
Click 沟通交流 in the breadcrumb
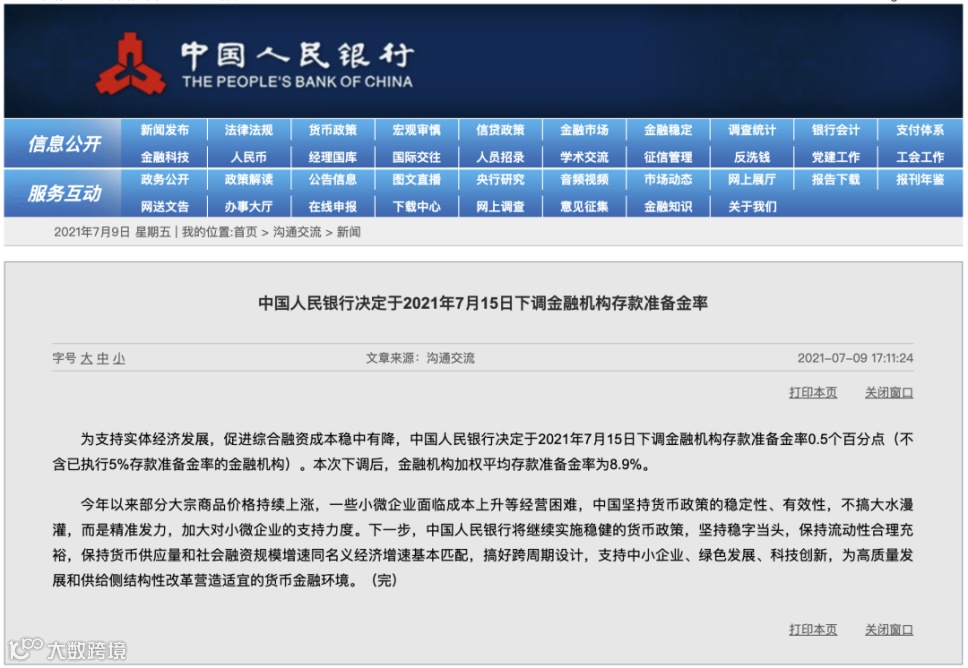pos(297,232)
